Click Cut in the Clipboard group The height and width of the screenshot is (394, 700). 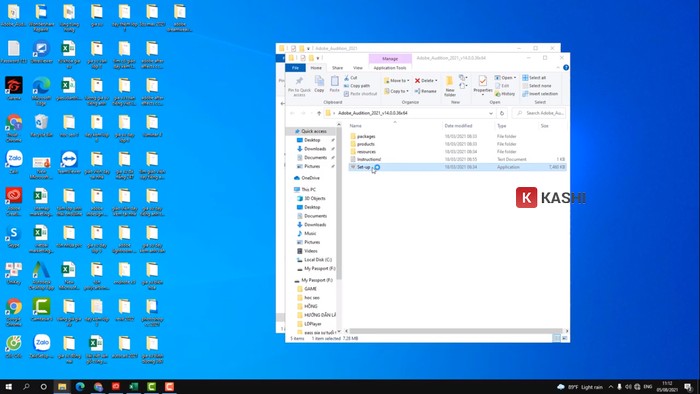pyautogui.click(x=350, y=78)
